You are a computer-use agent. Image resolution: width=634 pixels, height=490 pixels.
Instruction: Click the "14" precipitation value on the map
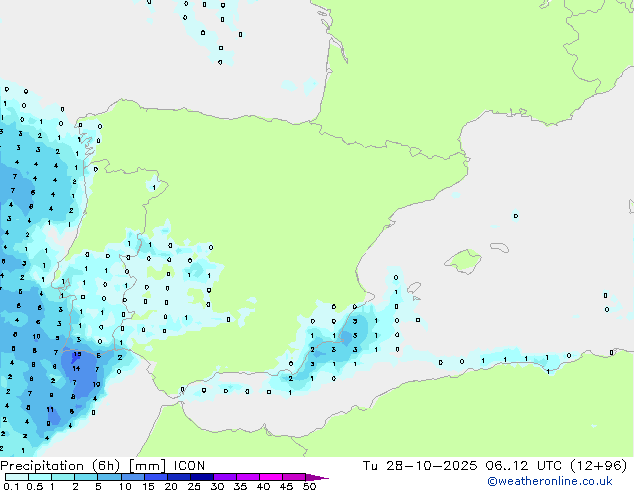click(76, 368)
